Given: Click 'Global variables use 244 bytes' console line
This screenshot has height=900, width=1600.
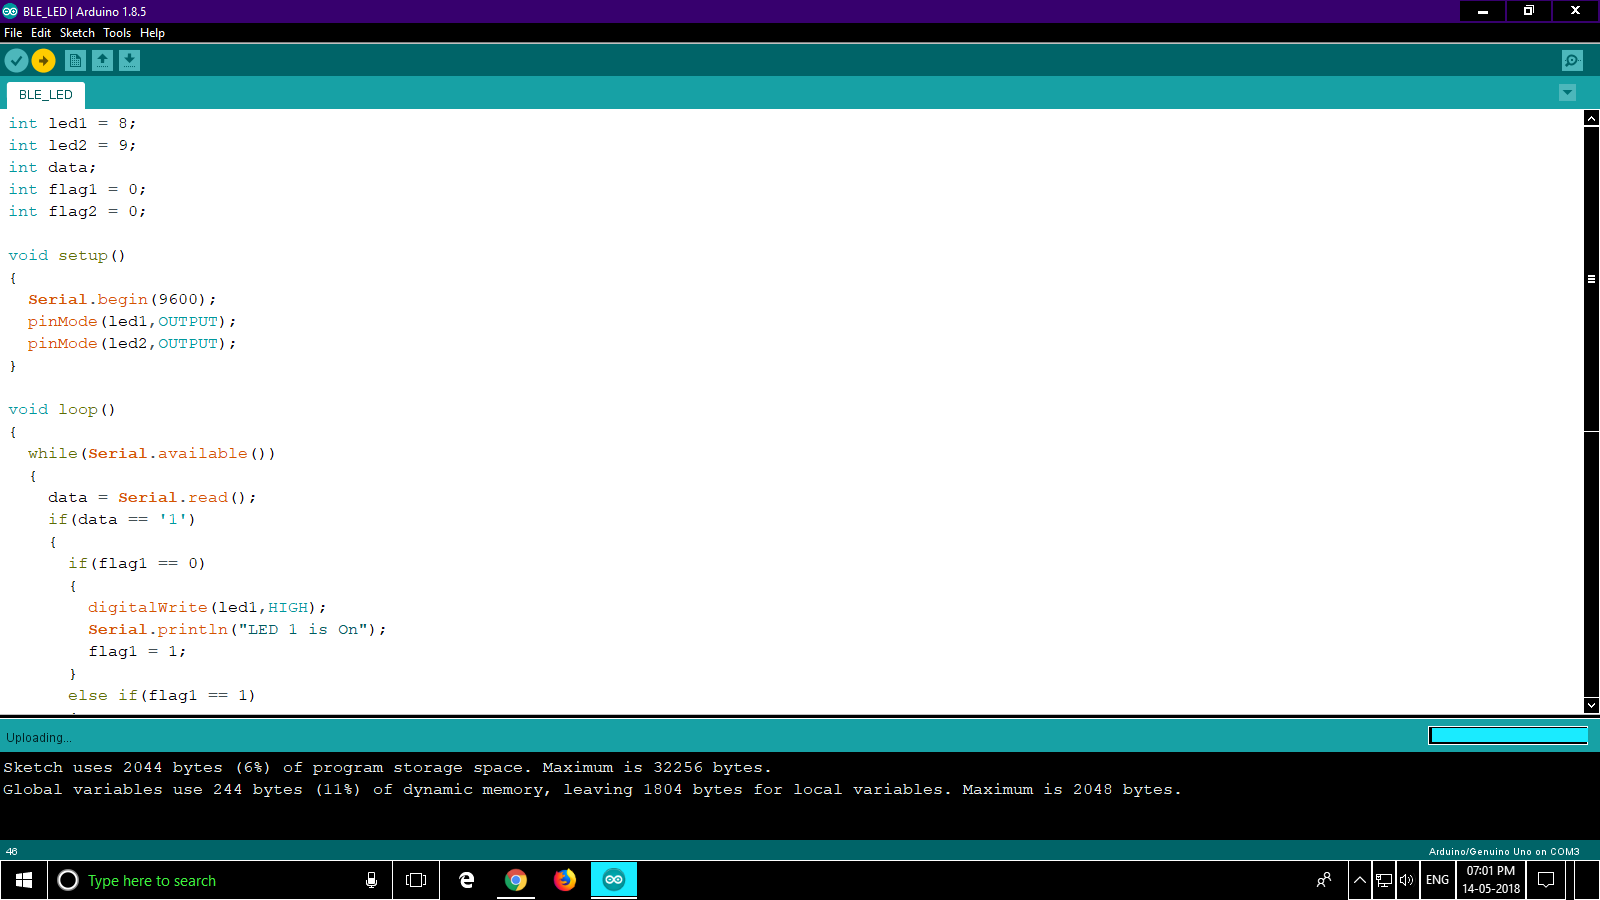Looking at the screenshot, I should pyautogui.click(x=592, y=789).
